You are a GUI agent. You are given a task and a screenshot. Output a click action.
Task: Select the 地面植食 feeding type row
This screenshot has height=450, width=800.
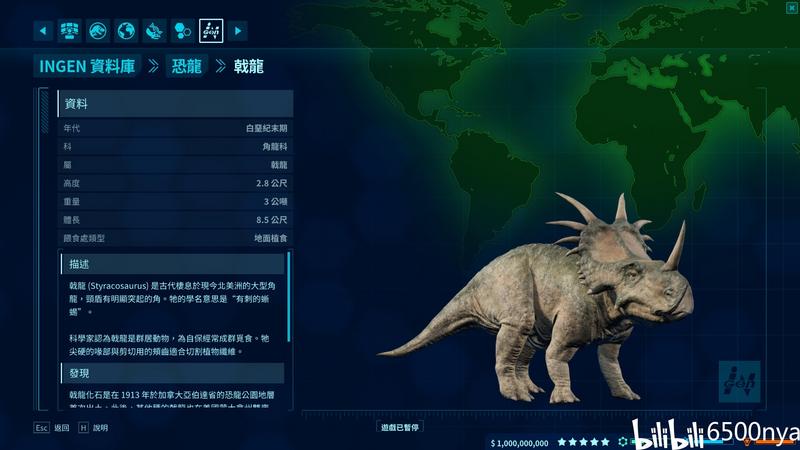[175, 238]
